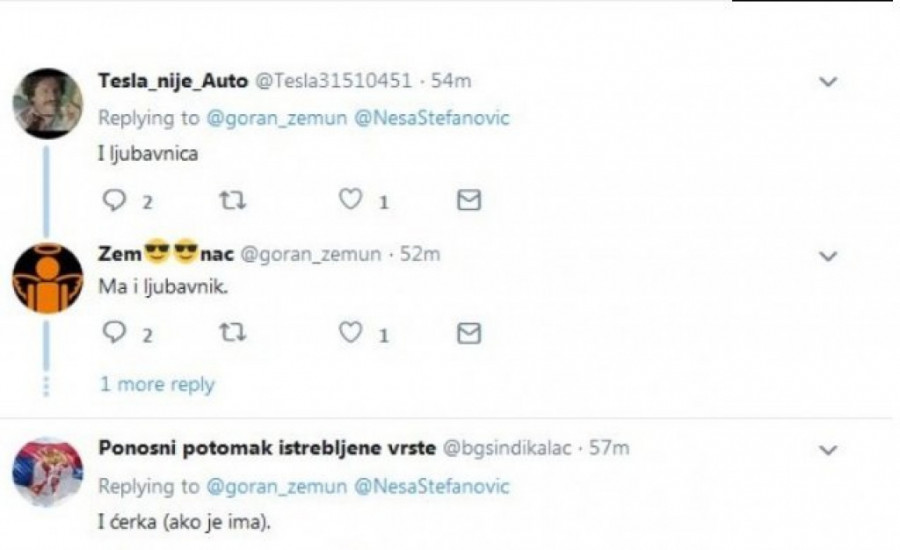Reply to Tesla_nije_Auto's tweet
Image resolution: width=900 pixels, height=550 pixels.
pos(115,201)
